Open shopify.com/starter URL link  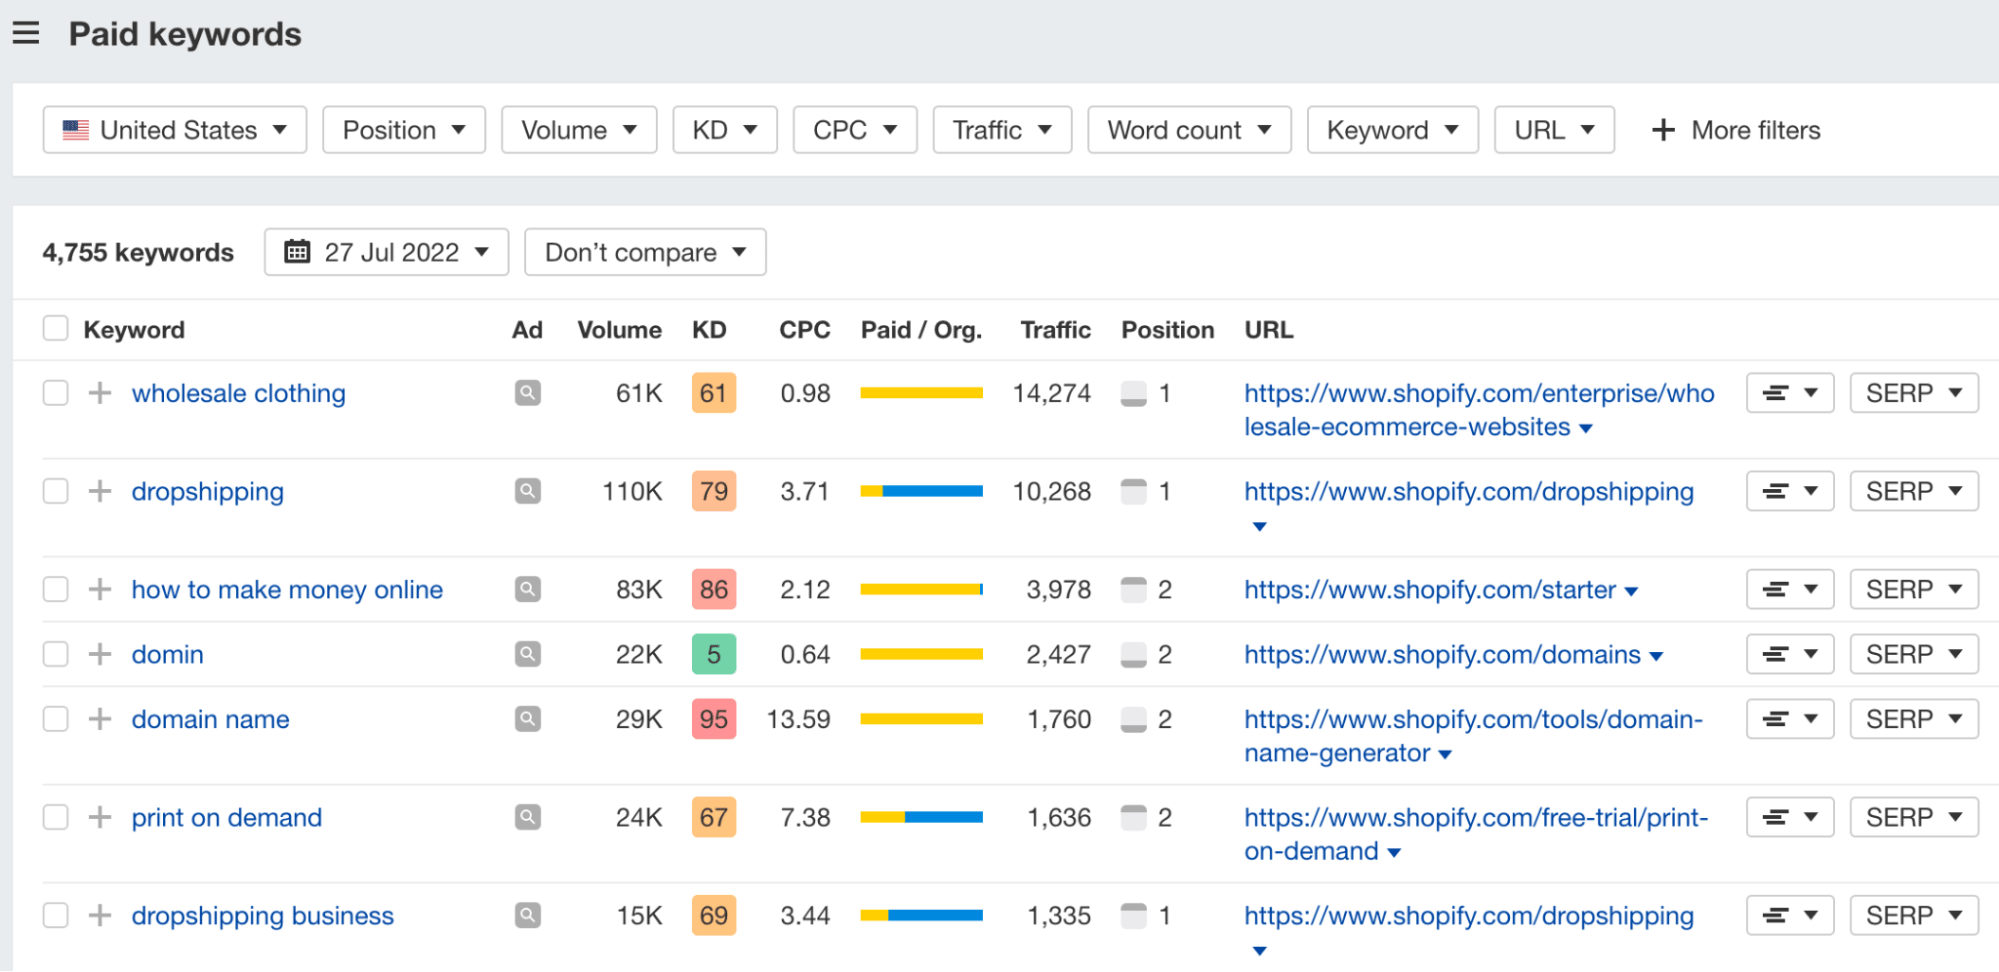1430,589
